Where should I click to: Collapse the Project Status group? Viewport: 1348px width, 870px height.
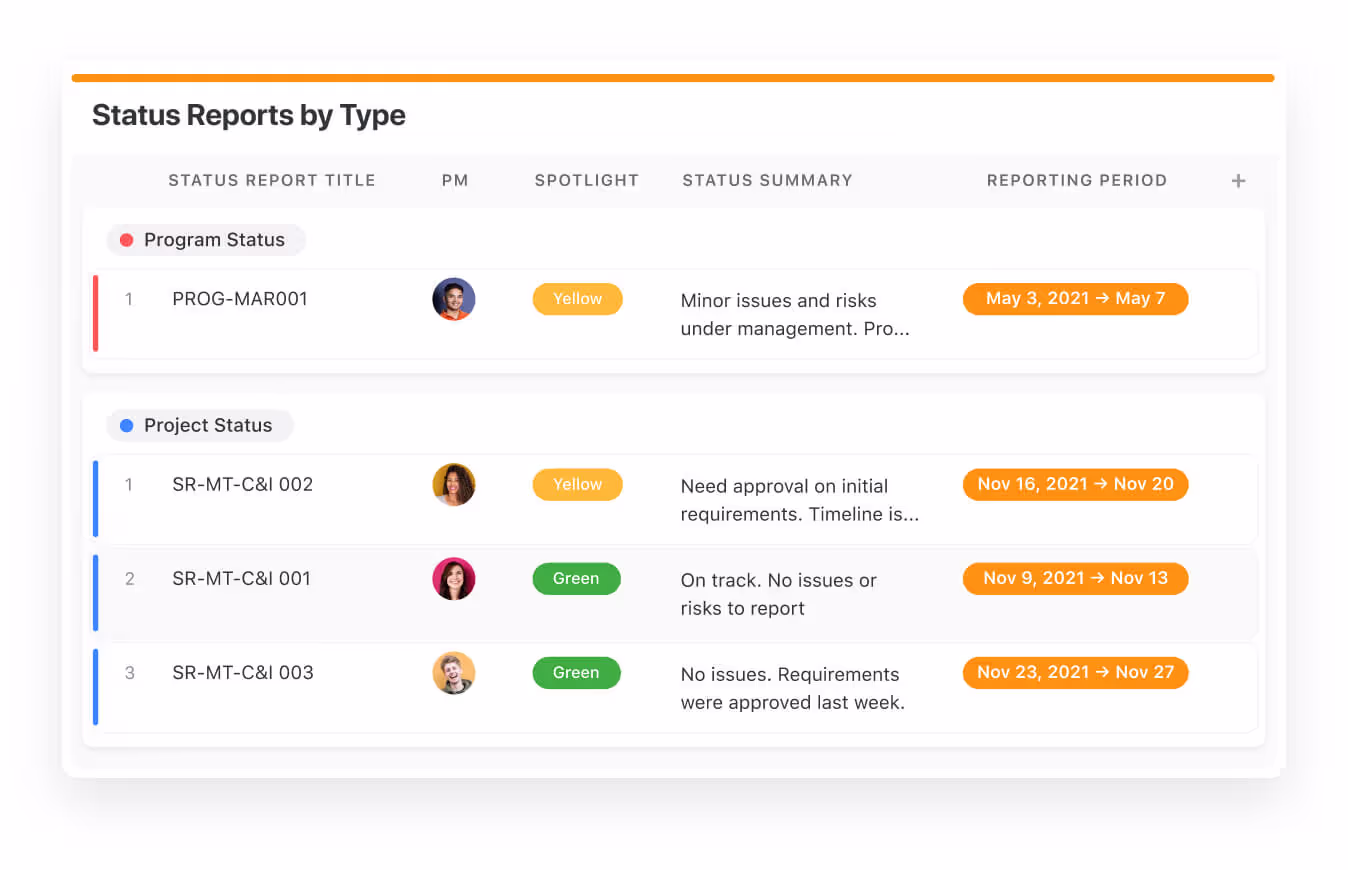[x=207, y=426]
